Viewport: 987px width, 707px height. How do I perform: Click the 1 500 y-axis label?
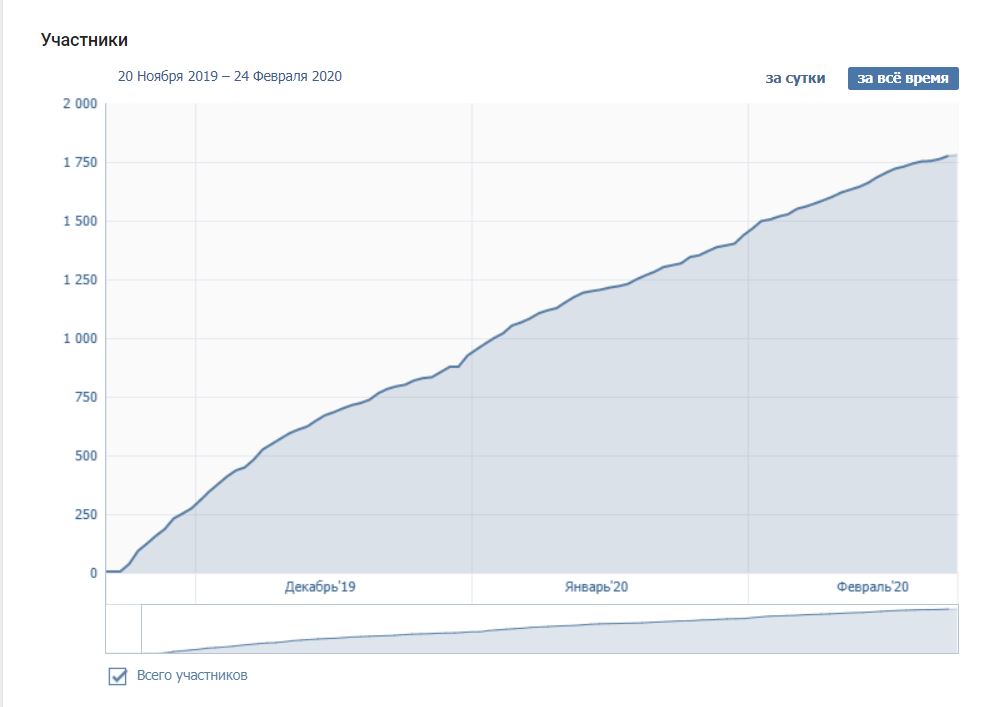click(80, 221)
